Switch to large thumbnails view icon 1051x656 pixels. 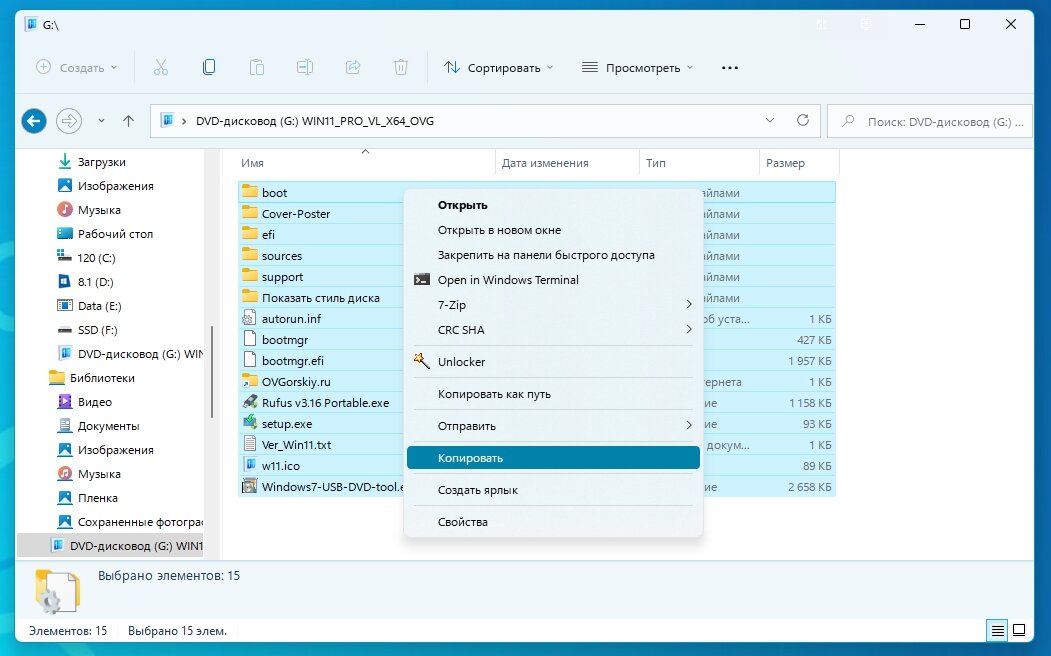(x=1019, y=631)
